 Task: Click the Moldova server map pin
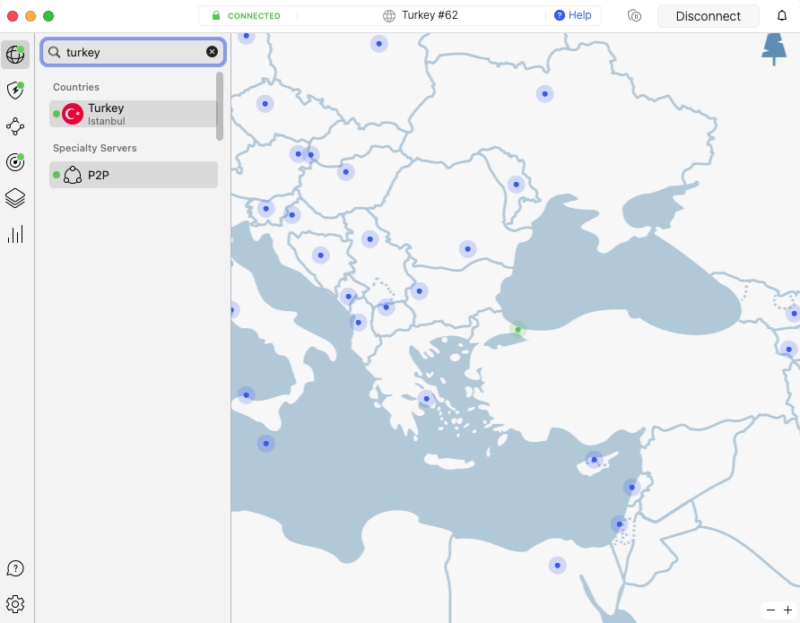pyautogui.click(x=516, y=184)
